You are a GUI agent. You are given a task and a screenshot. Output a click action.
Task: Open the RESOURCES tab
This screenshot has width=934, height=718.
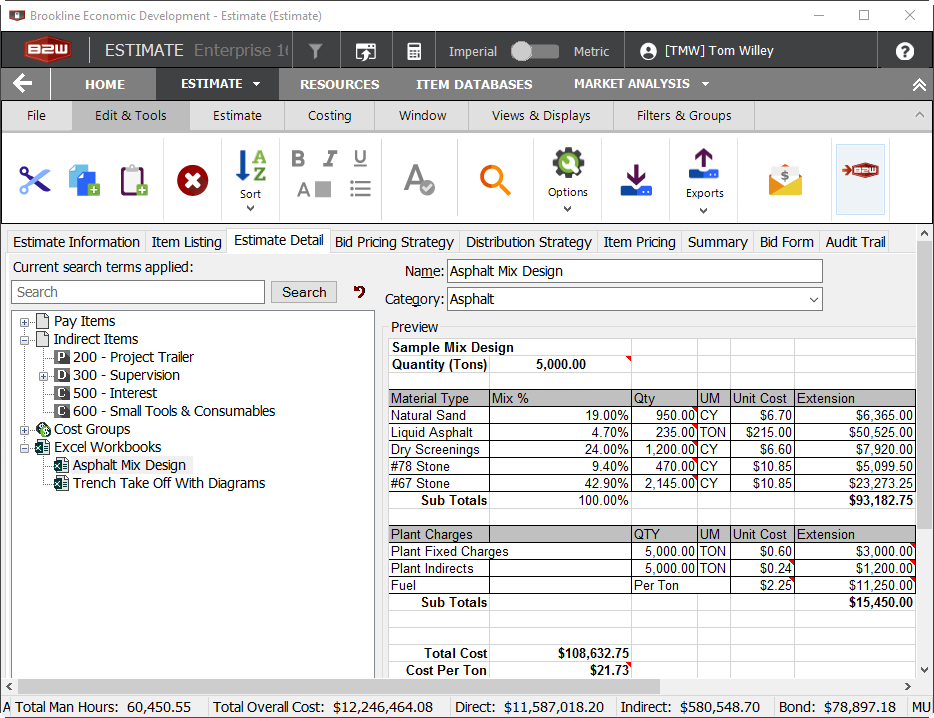point(340,85)
